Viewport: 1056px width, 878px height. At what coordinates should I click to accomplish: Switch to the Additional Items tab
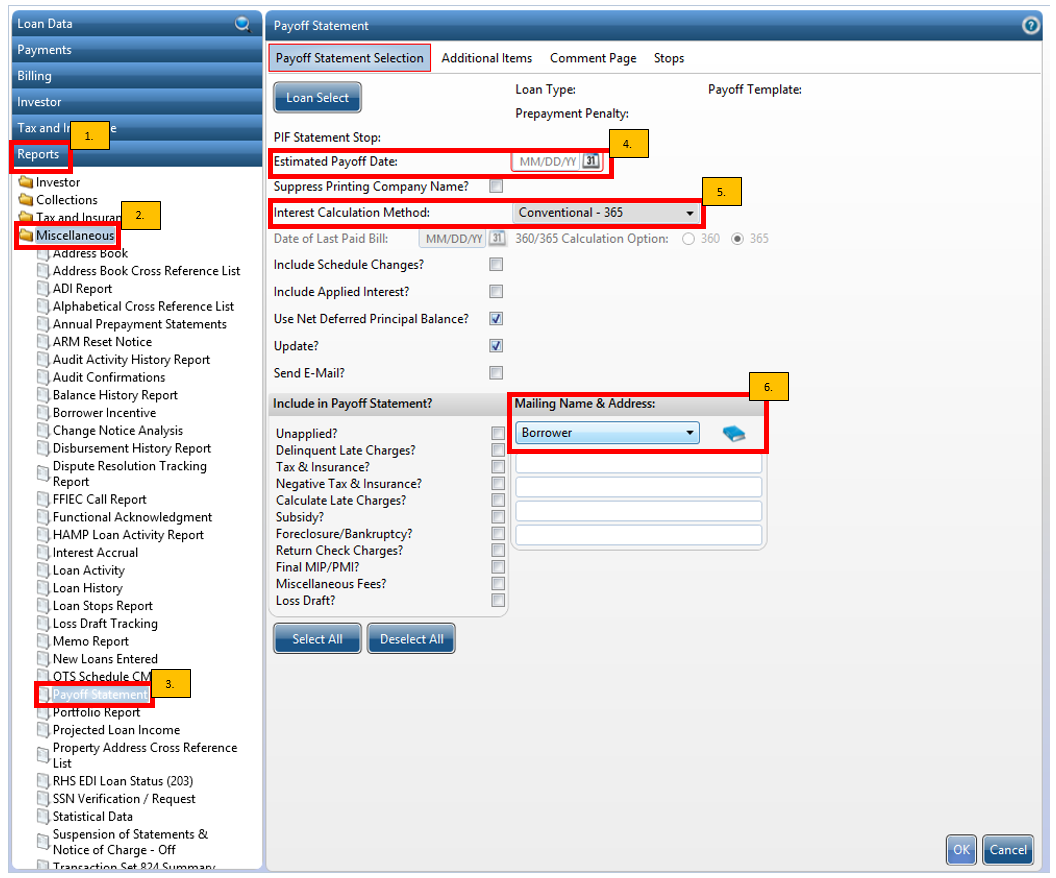coord(487,58)
